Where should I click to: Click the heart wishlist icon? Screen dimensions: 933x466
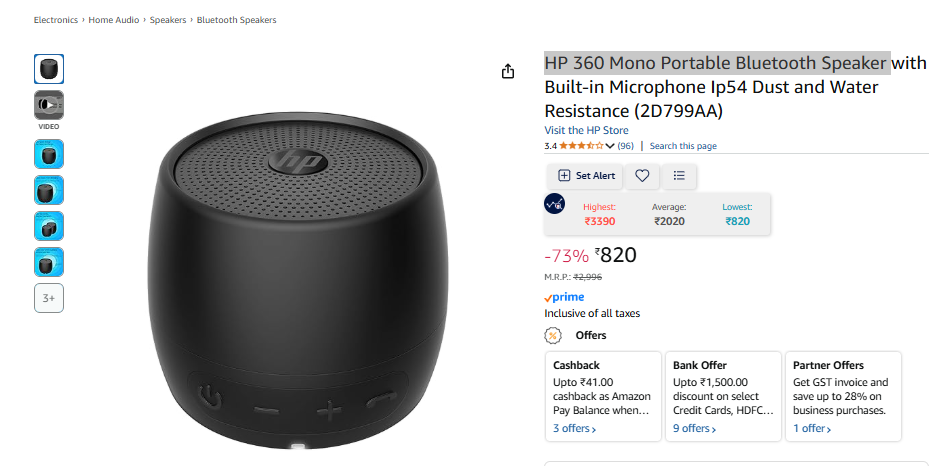[x=642, y=176]
